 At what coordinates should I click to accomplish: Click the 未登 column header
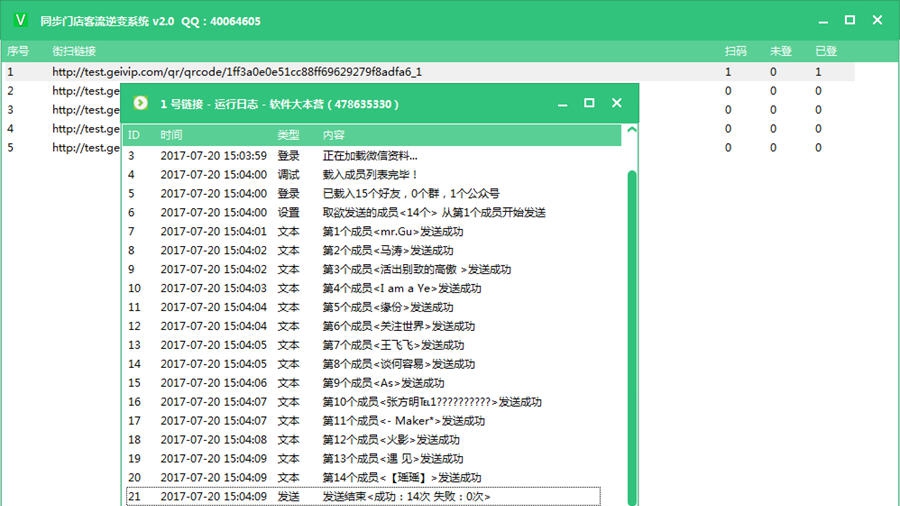781,51
